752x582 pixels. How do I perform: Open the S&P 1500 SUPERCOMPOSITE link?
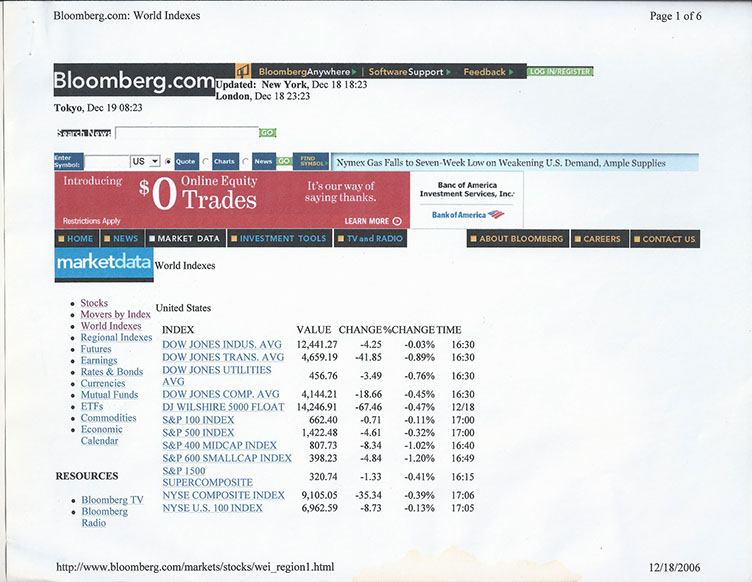207,477
